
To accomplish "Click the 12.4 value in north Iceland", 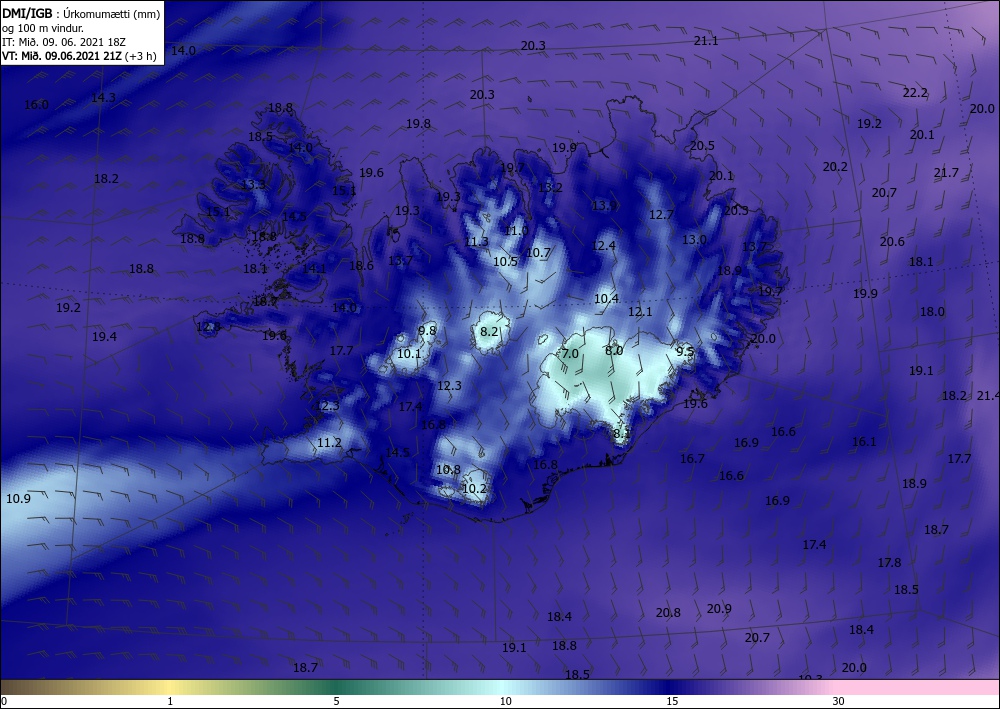I will tap(604, 245).
